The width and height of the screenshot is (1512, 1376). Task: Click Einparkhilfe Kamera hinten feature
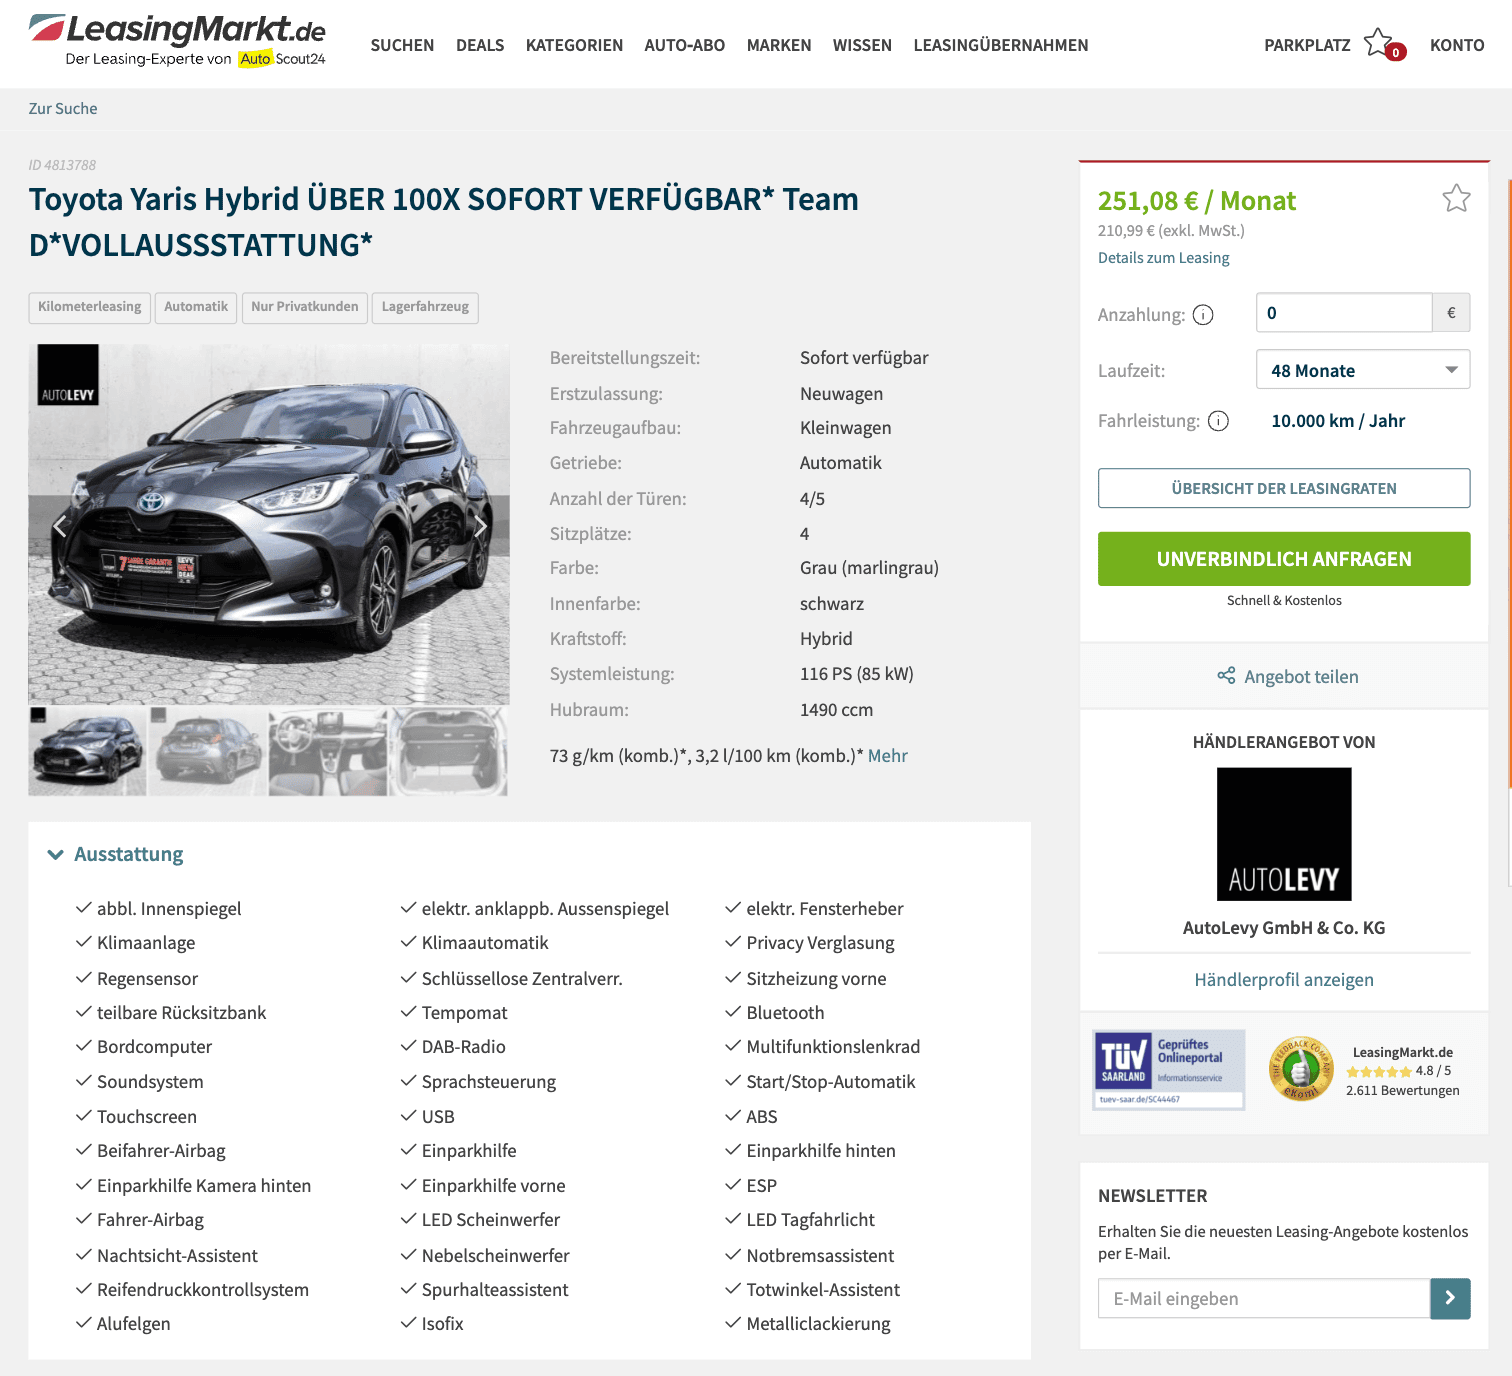(204, 1186)
